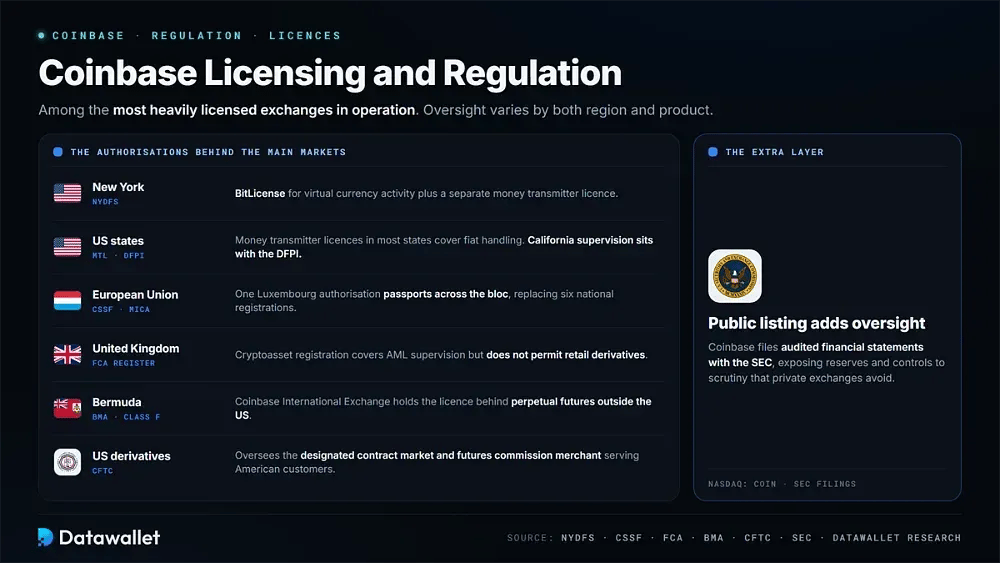Click the blue dot before The Authorisations heading
Viewport: 1000px width, 563px height.
click(58, 152)
